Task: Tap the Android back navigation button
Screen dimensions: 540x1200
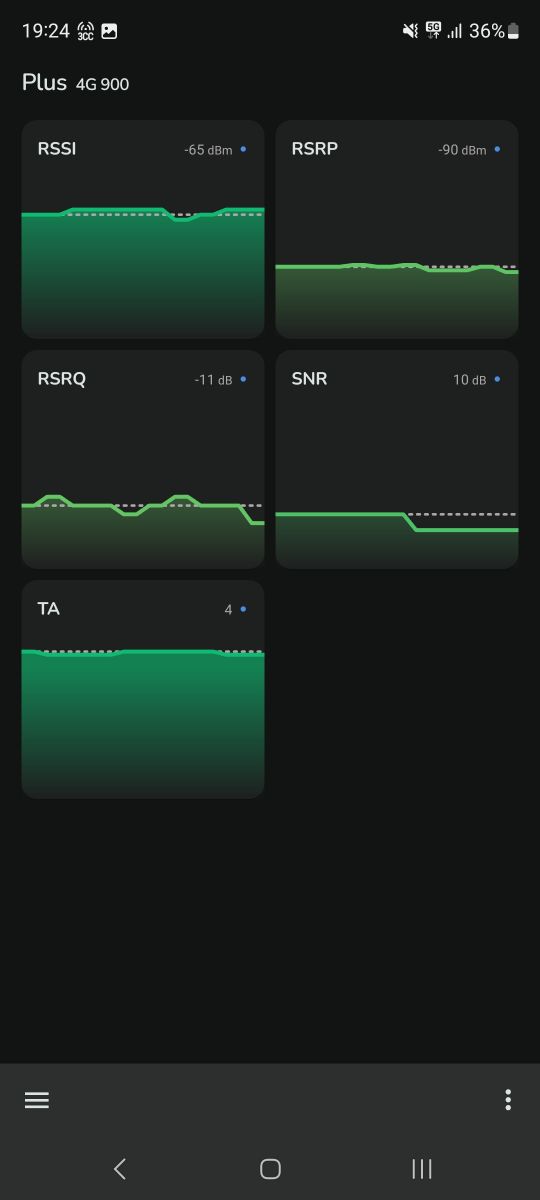Action: pyautogui.click(x=120, y=1168)
